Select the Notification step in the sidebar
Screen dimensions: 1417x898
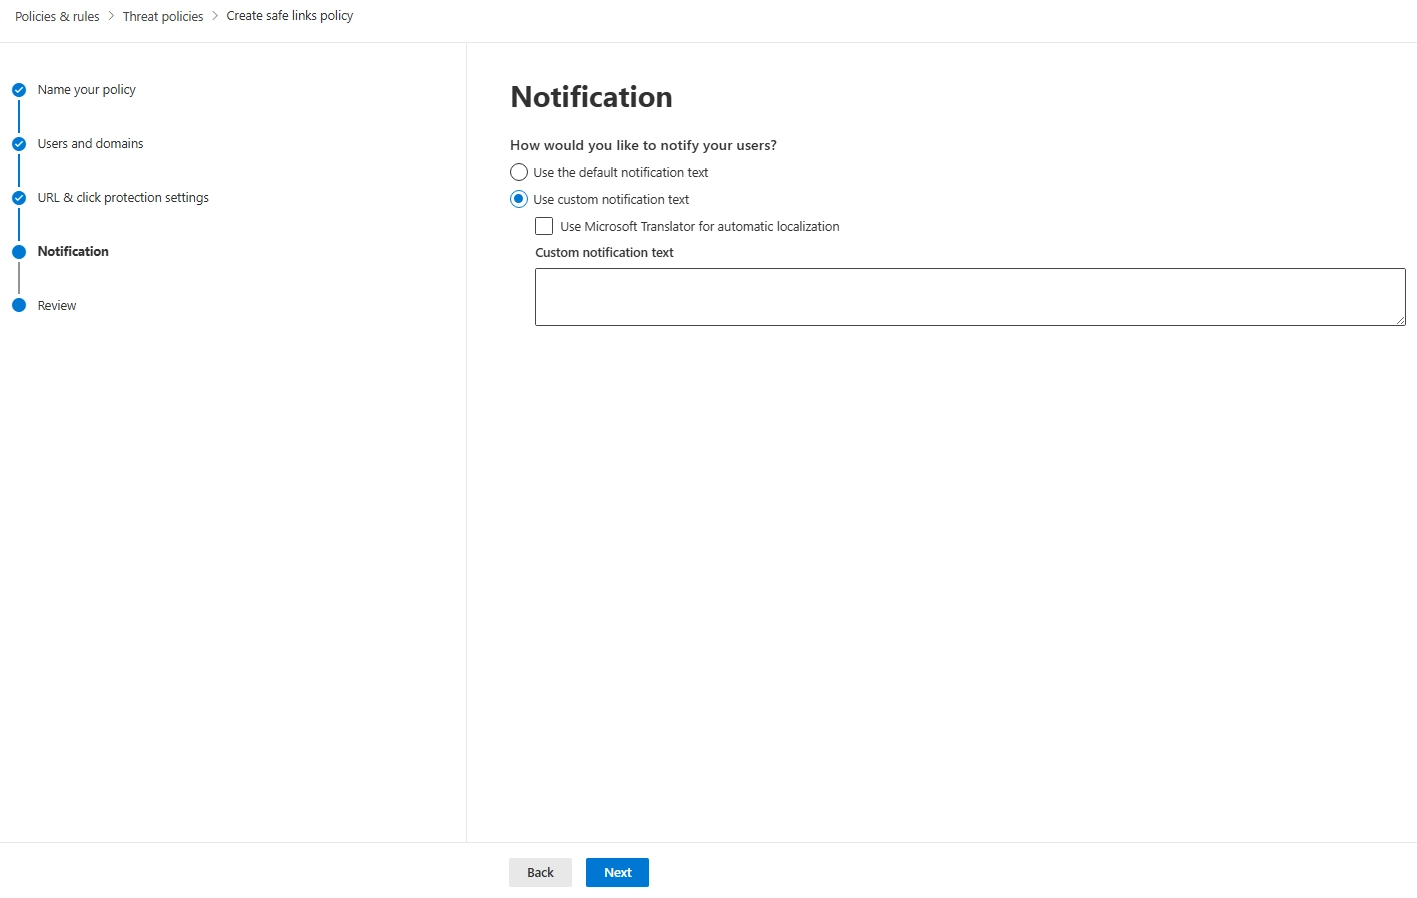tap(72, 251)
